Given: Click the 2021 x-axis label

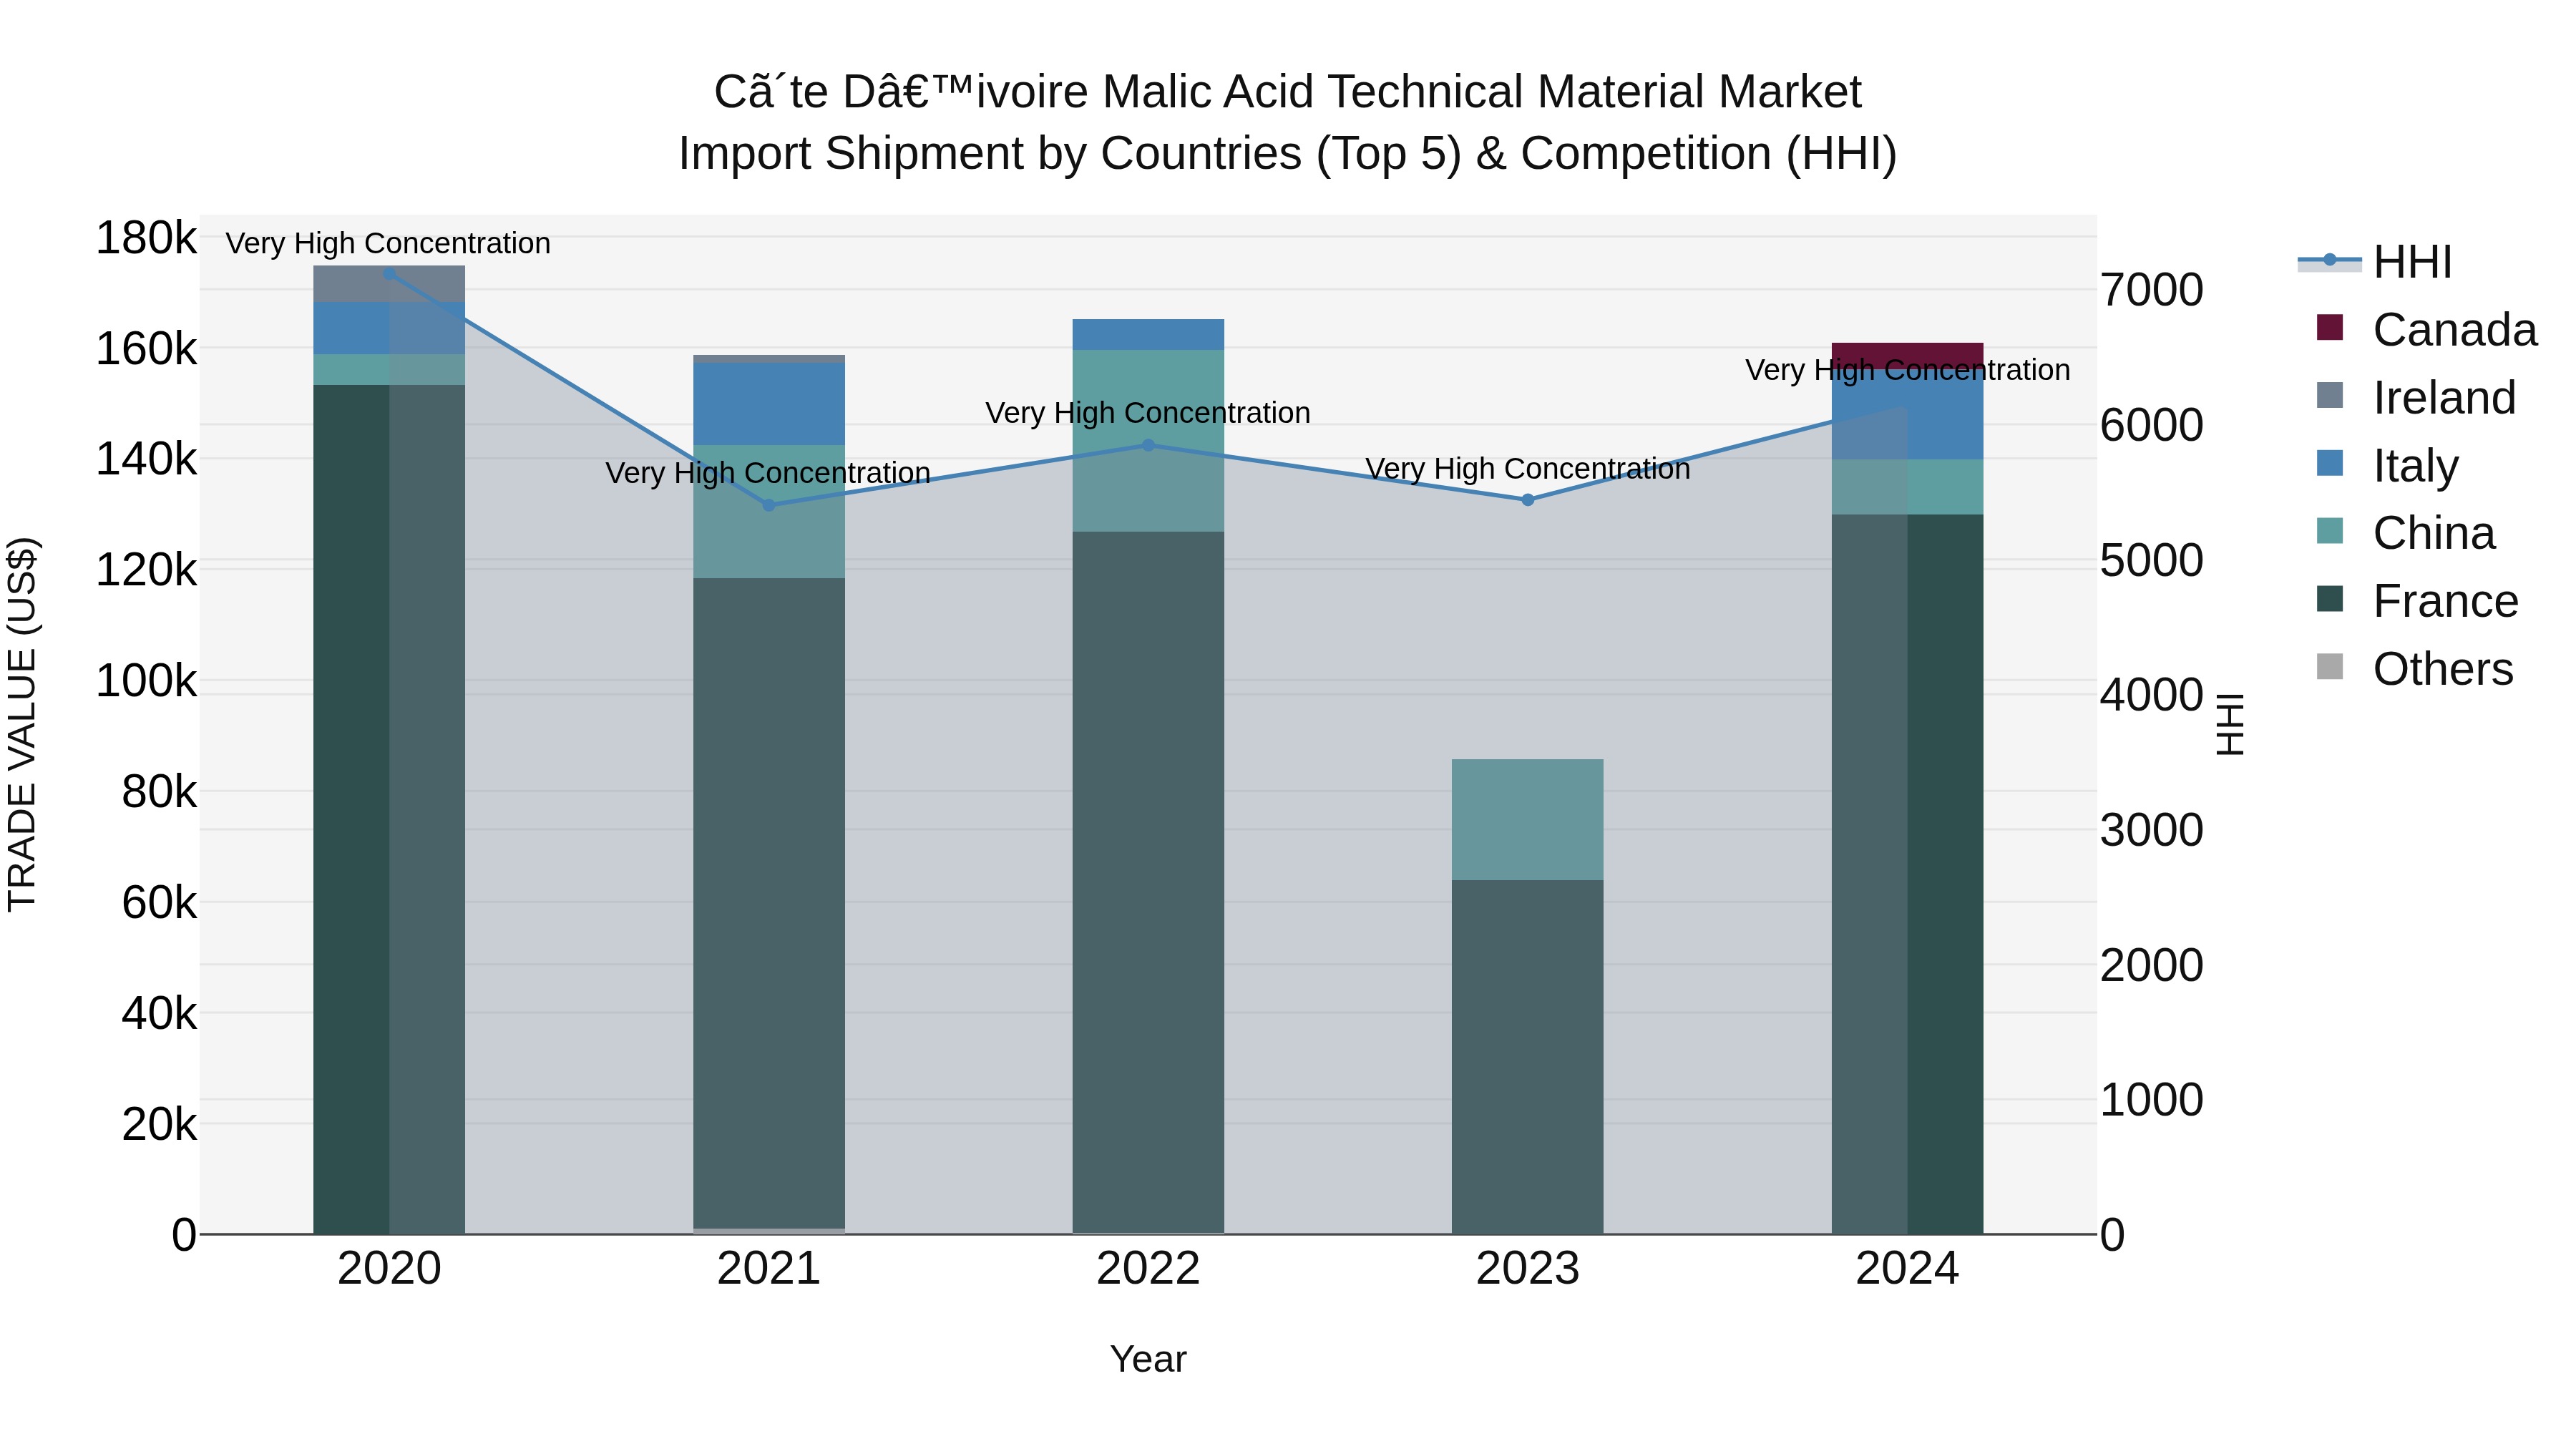Looking at the screenshot, I should [x=769, y=1269].
